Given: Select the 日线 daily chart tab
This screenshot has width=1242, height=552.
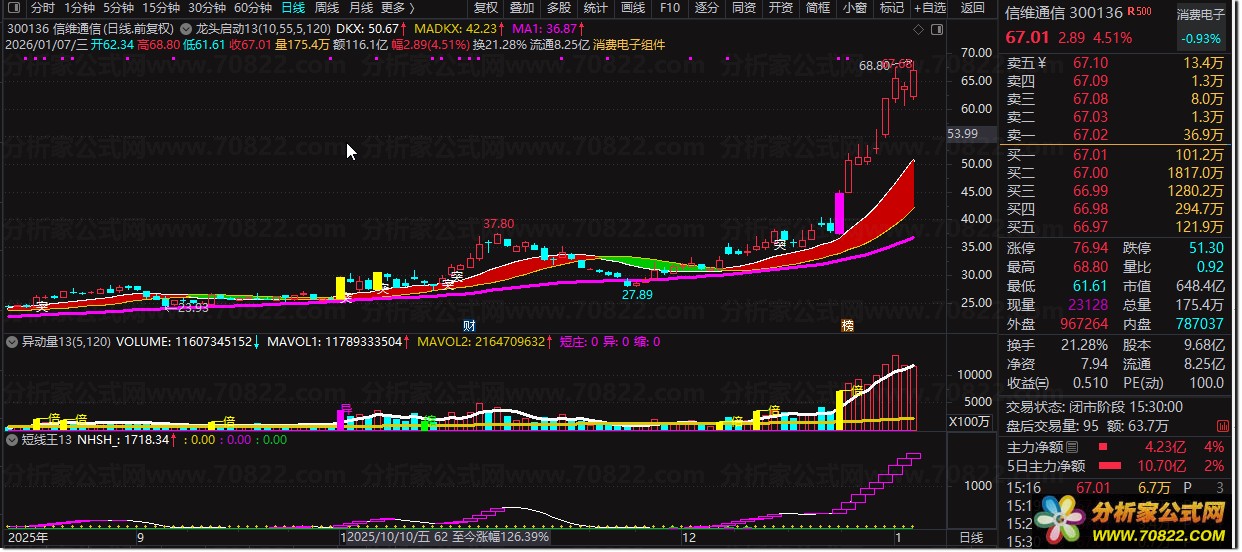Looking at the screenshot, I should point(293,8).
